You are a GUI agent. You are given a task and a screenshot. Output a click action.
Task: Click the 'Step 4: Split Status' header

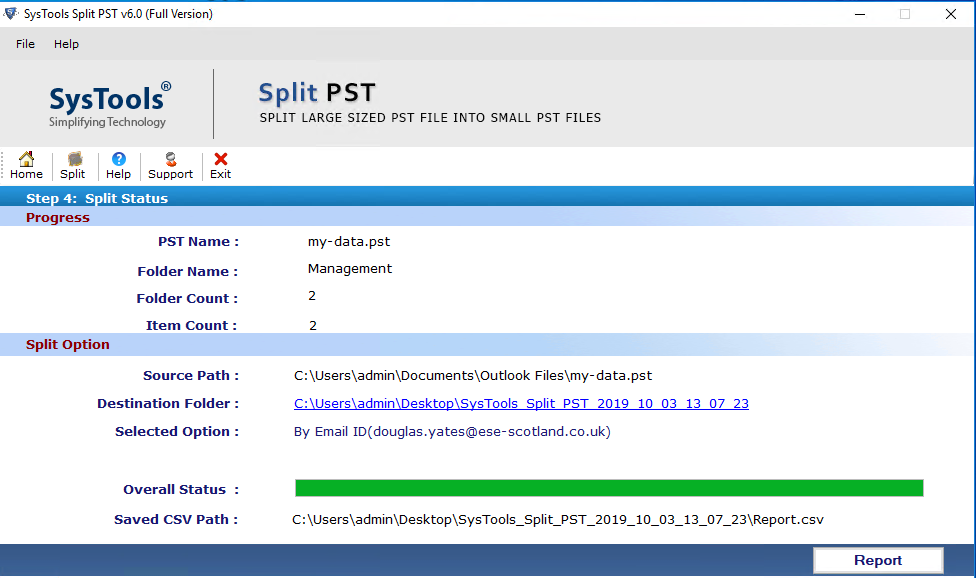[97, 198]
